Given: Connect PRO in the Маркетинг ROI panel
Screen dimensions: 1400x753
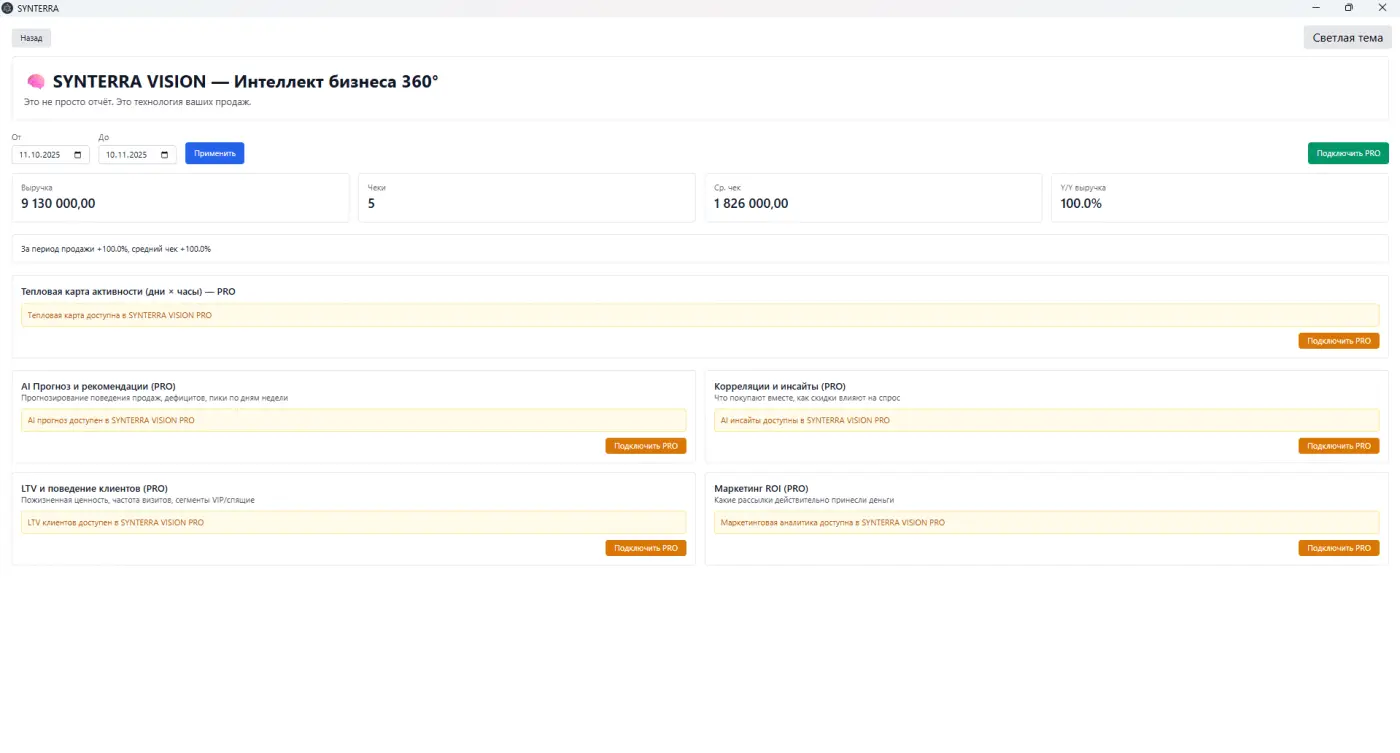Looking at the screenshot, I should (1338, 548).
